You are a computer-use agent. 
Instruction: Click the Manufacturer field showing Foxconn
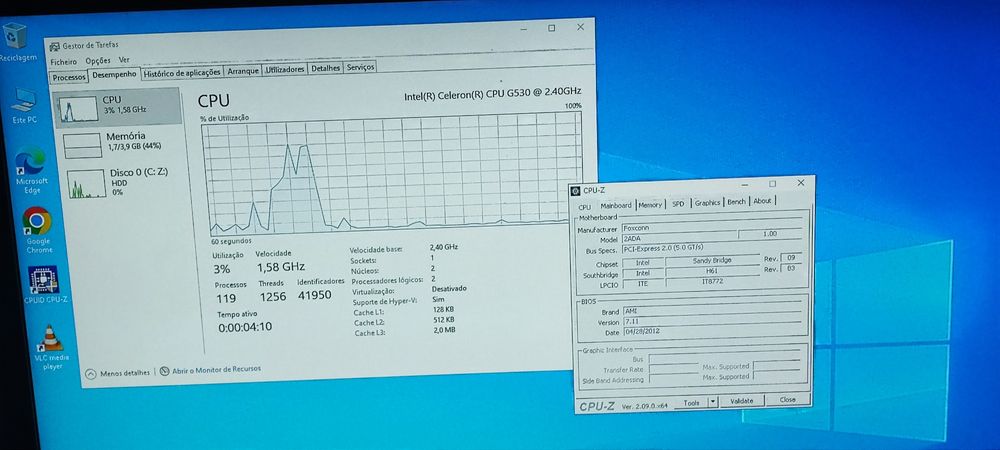[710, 228]
